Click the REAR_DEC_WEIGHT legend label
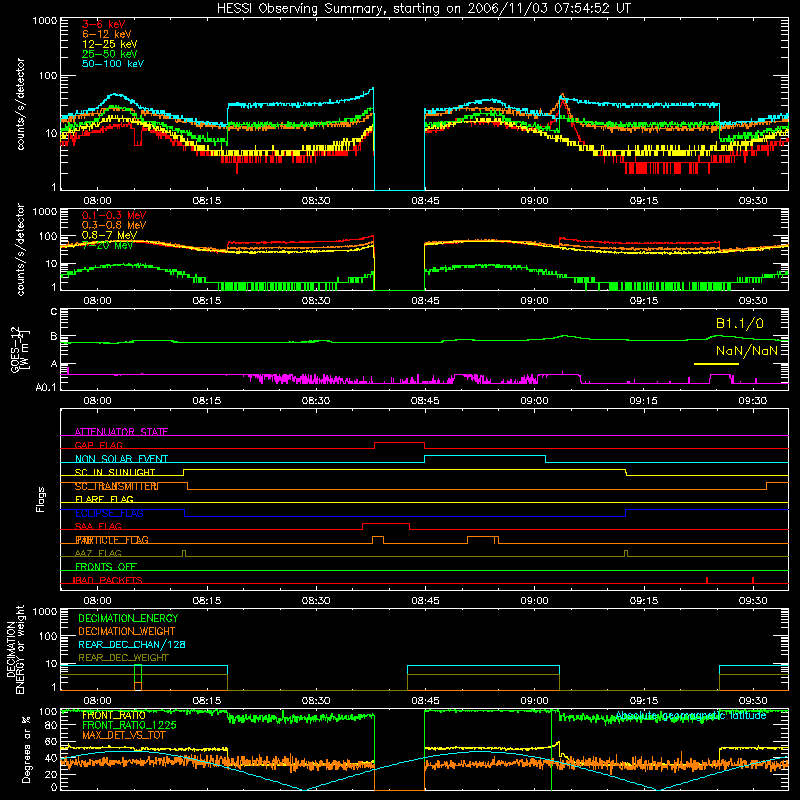Viewport: 800px width, 800px height. click(x=123, y=658)
